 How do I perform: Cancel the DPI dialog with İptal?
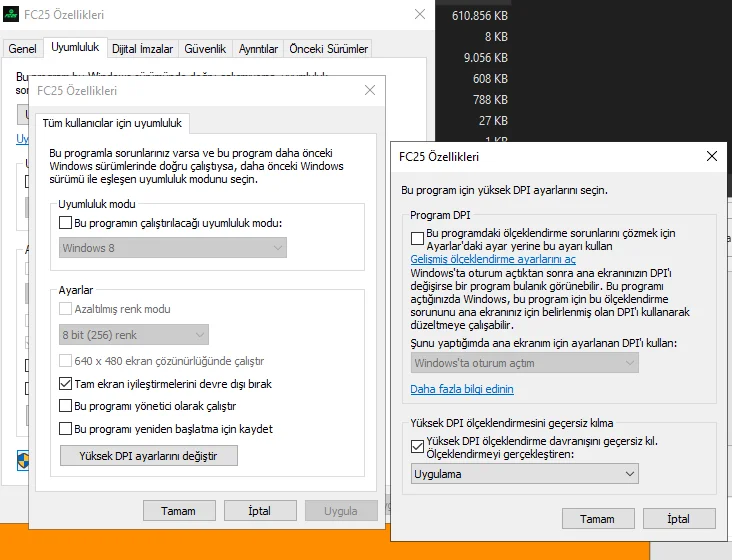pyautogui.click(x=679, y=518)
